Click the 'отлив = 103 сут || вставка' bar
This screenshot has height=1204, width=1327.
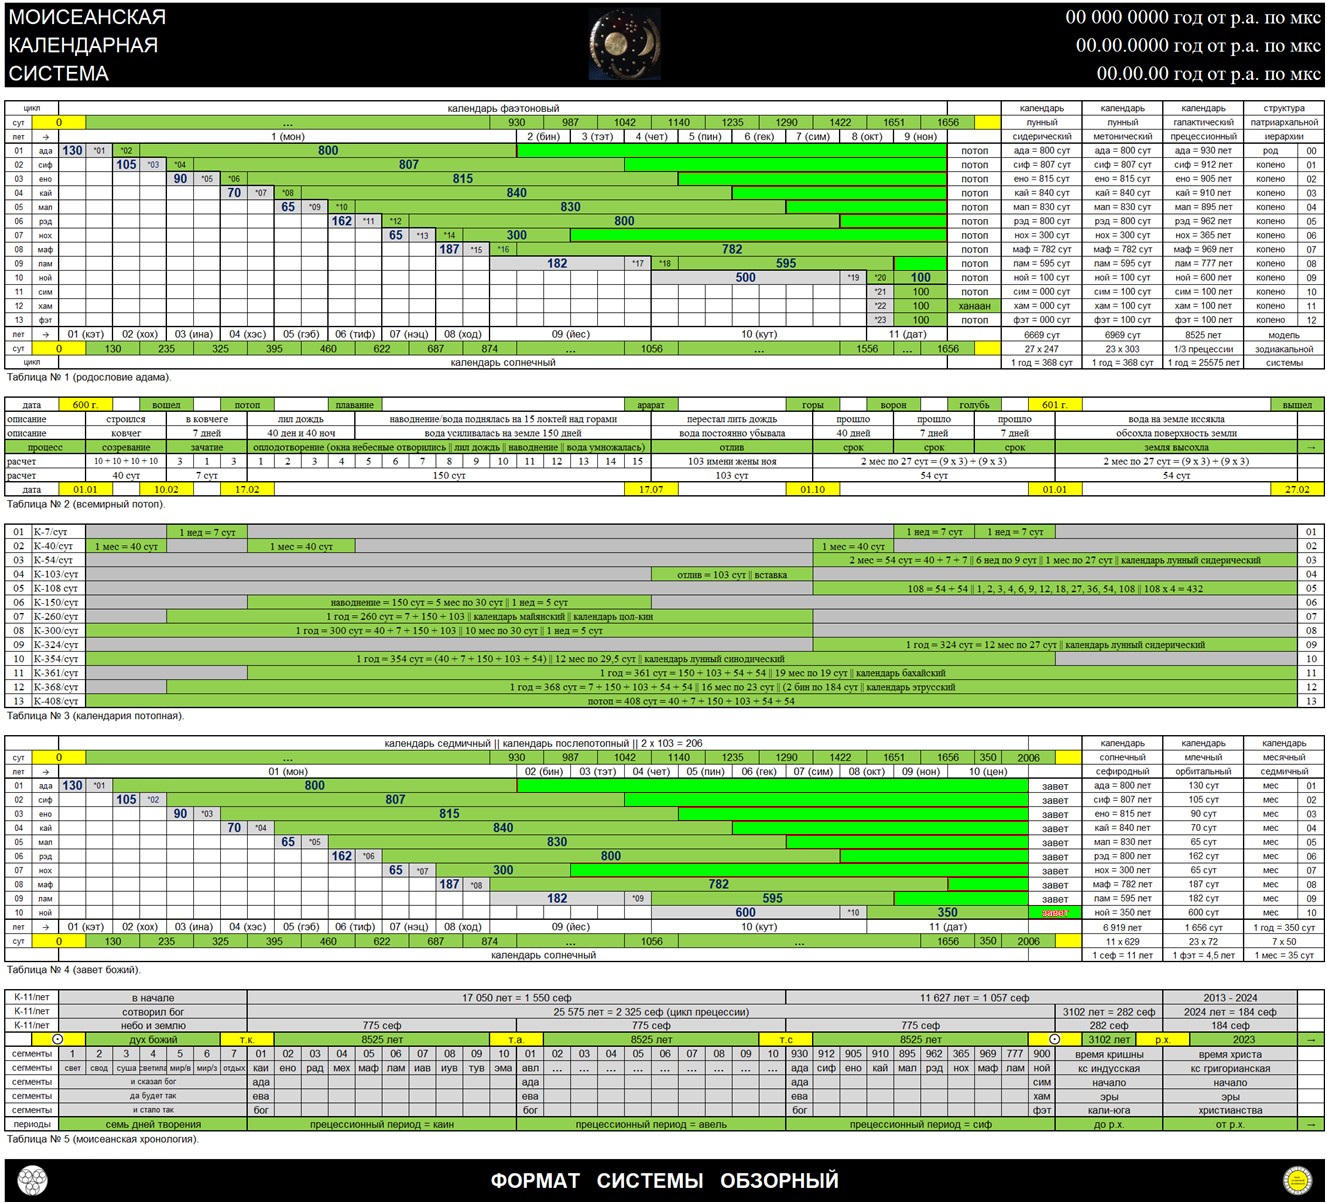pyautogui.click(x=732, y=575)
